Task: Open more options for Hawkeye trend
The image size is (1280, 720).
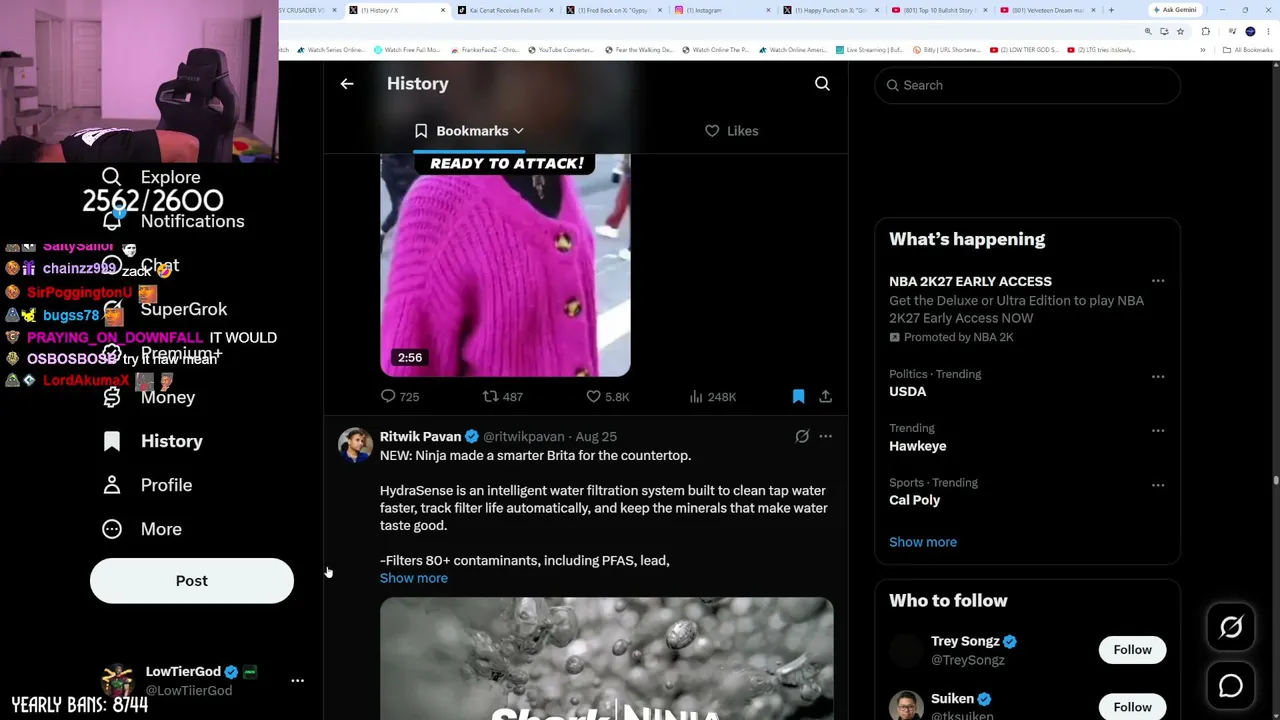Action: pyautogui.click(x=1158, y=431)
